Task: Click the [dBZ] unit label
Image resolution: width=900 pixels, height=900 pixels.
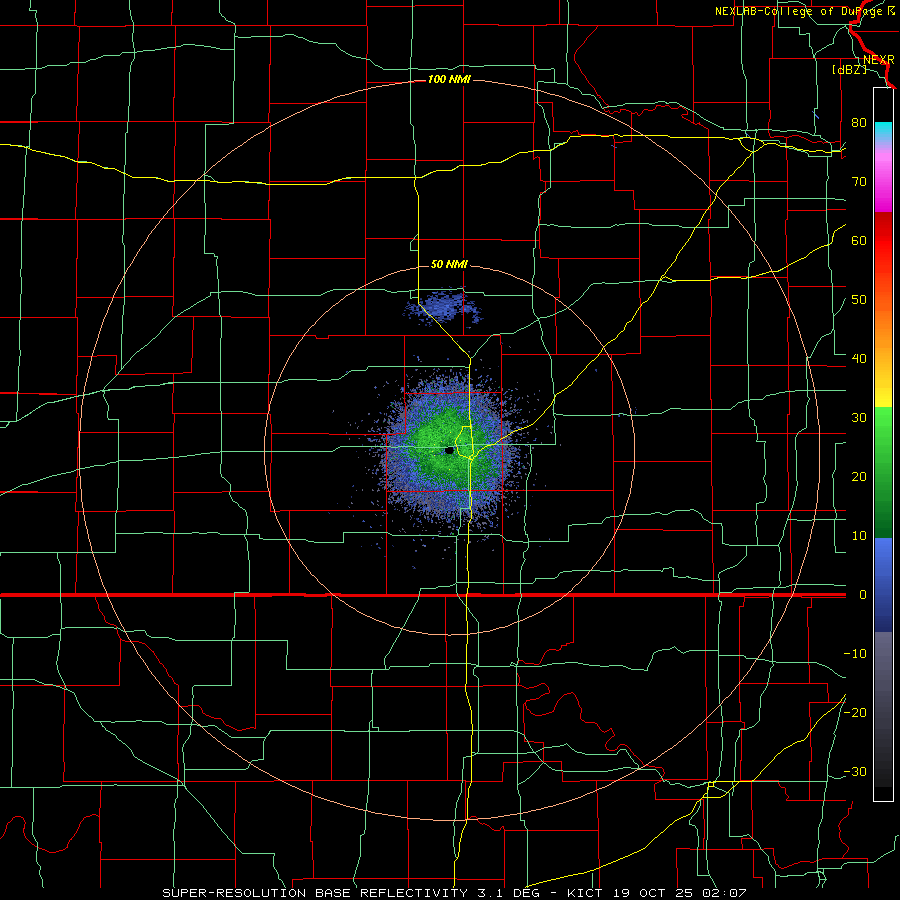Action: 849,70
